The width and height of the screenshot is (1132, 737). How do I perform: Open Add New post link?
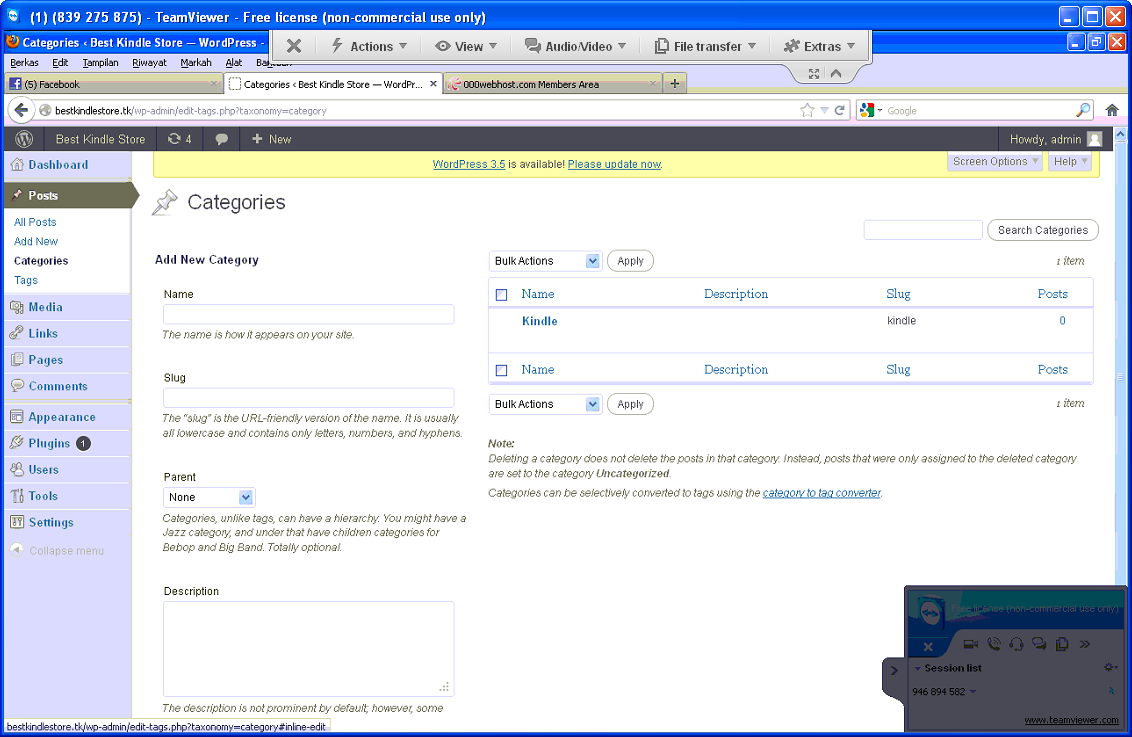[x=35, y=241]
